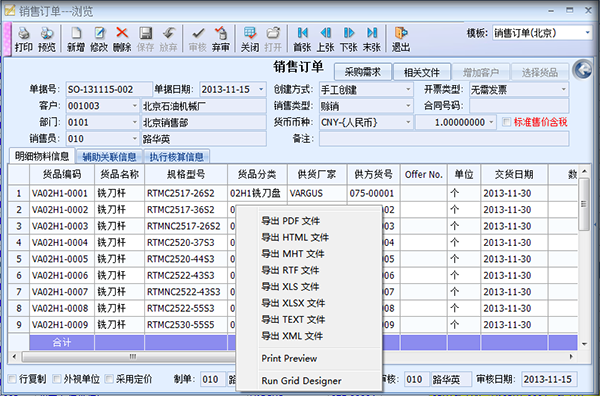Select the VARGUS supplier cell
This screenshot has height=396, width=600.
coord(317,194)
